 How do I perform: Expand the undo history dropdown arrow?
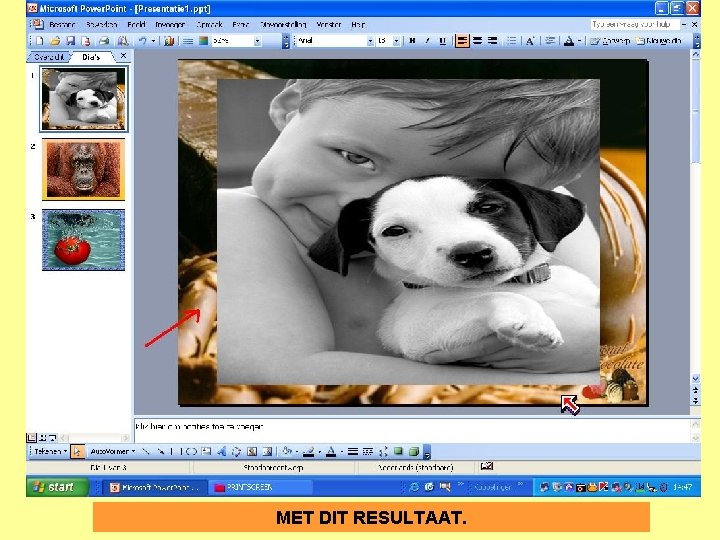153,41
